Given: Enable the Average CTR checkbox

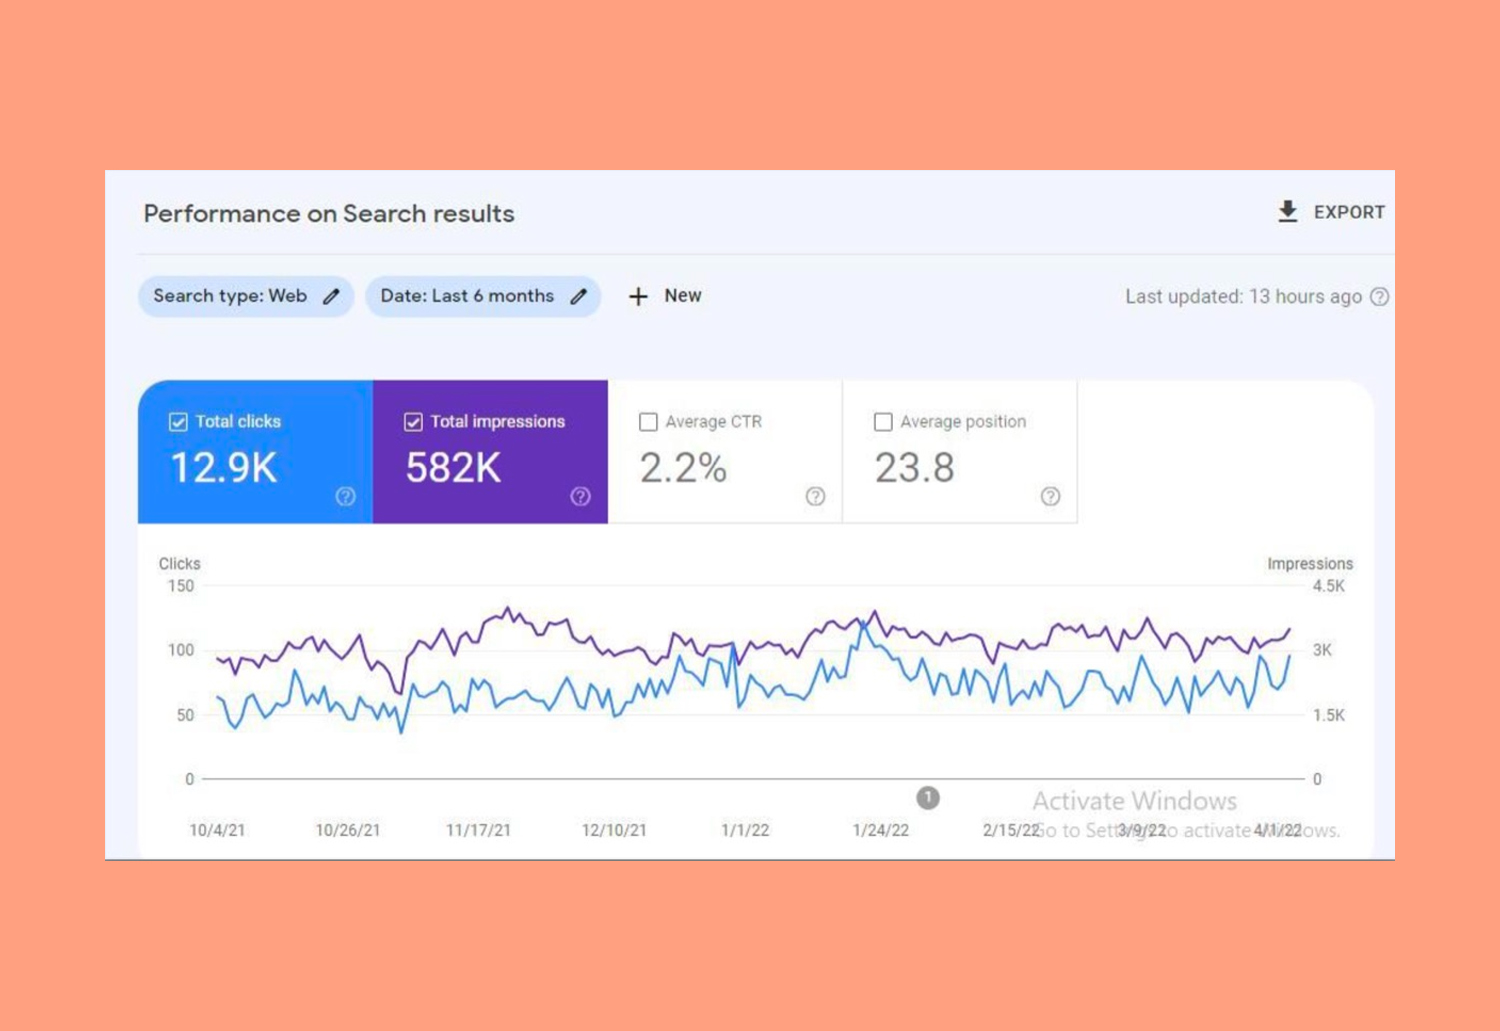Looking at the screenshot, I should pyautogui.click(x=648, y=422).
